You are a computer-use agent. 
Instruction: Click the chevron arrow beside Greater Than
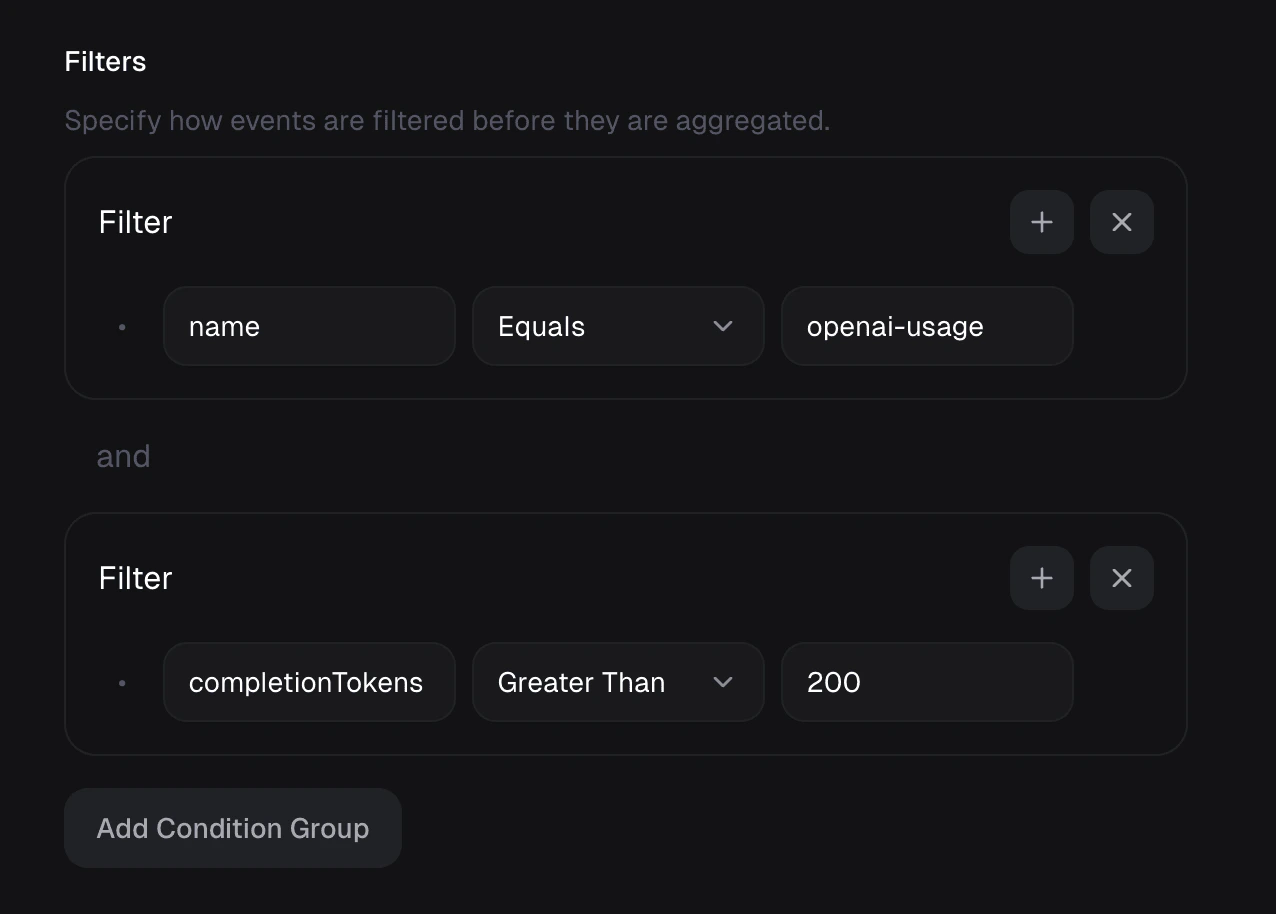pos(723,682)
